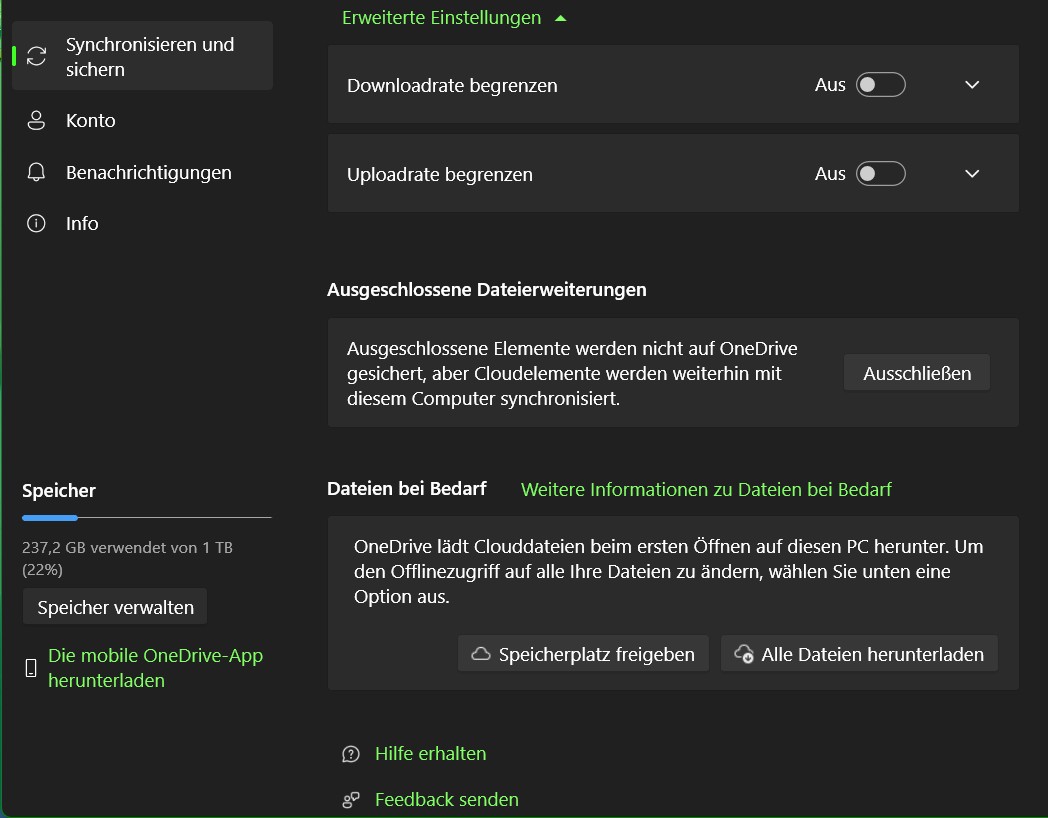The image size is (1048, 818).
Task: Click the cloud icon on Speicherplatz freigeben
Action: (x=479, y=653)
